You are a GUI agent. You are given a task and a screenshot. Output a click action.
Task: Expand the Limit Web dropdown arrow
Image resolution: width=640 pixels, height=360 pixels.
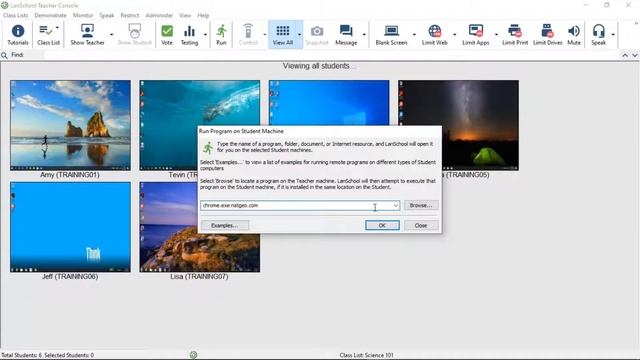click(455, 35)
